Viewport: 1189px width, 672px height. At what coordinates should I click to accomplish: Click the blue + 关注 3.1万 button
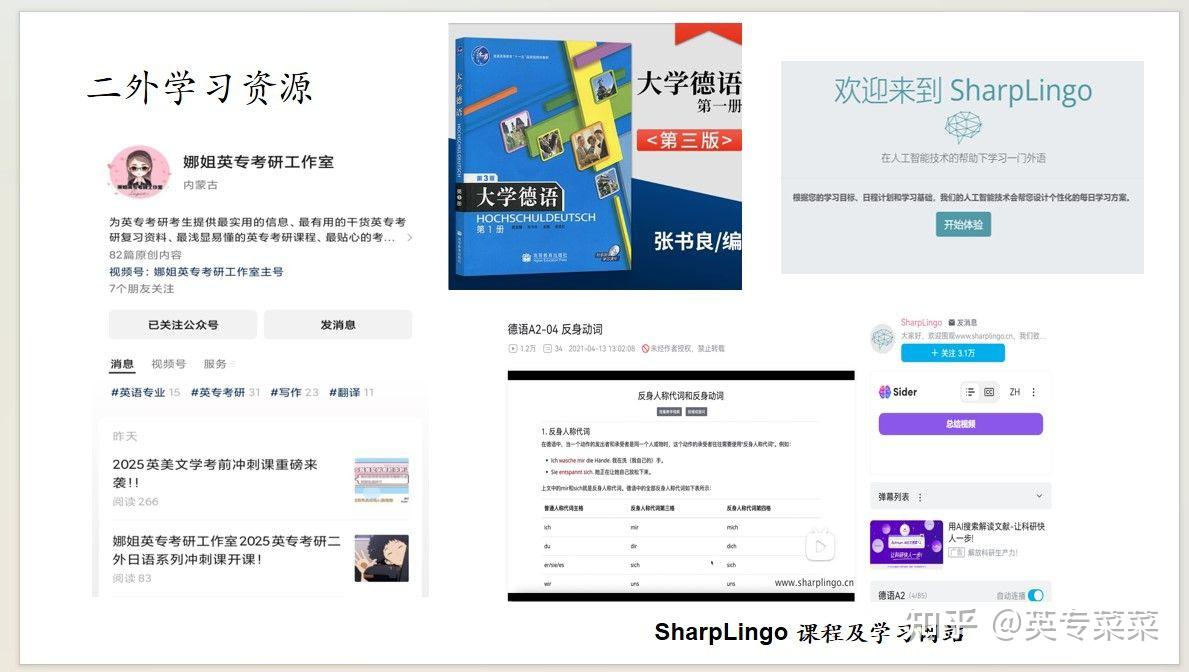coord(952,353)
